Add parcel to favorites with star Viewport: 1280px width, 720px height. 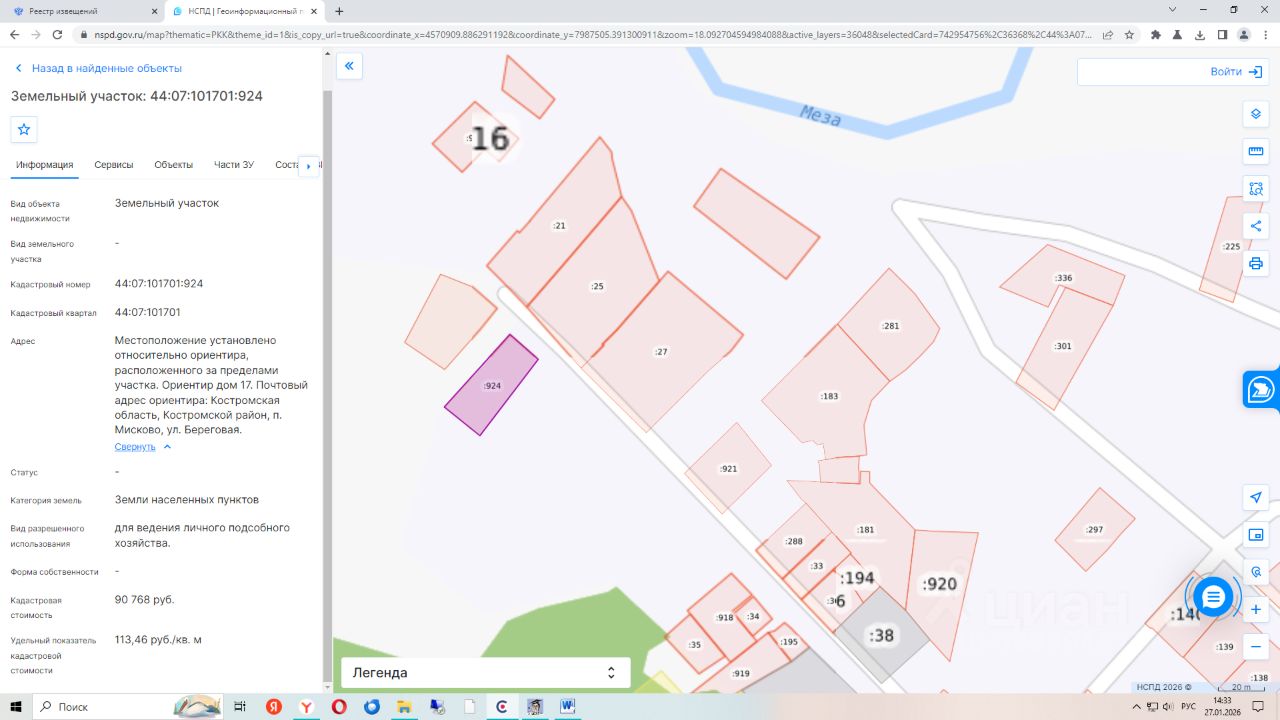coord(24,129)
